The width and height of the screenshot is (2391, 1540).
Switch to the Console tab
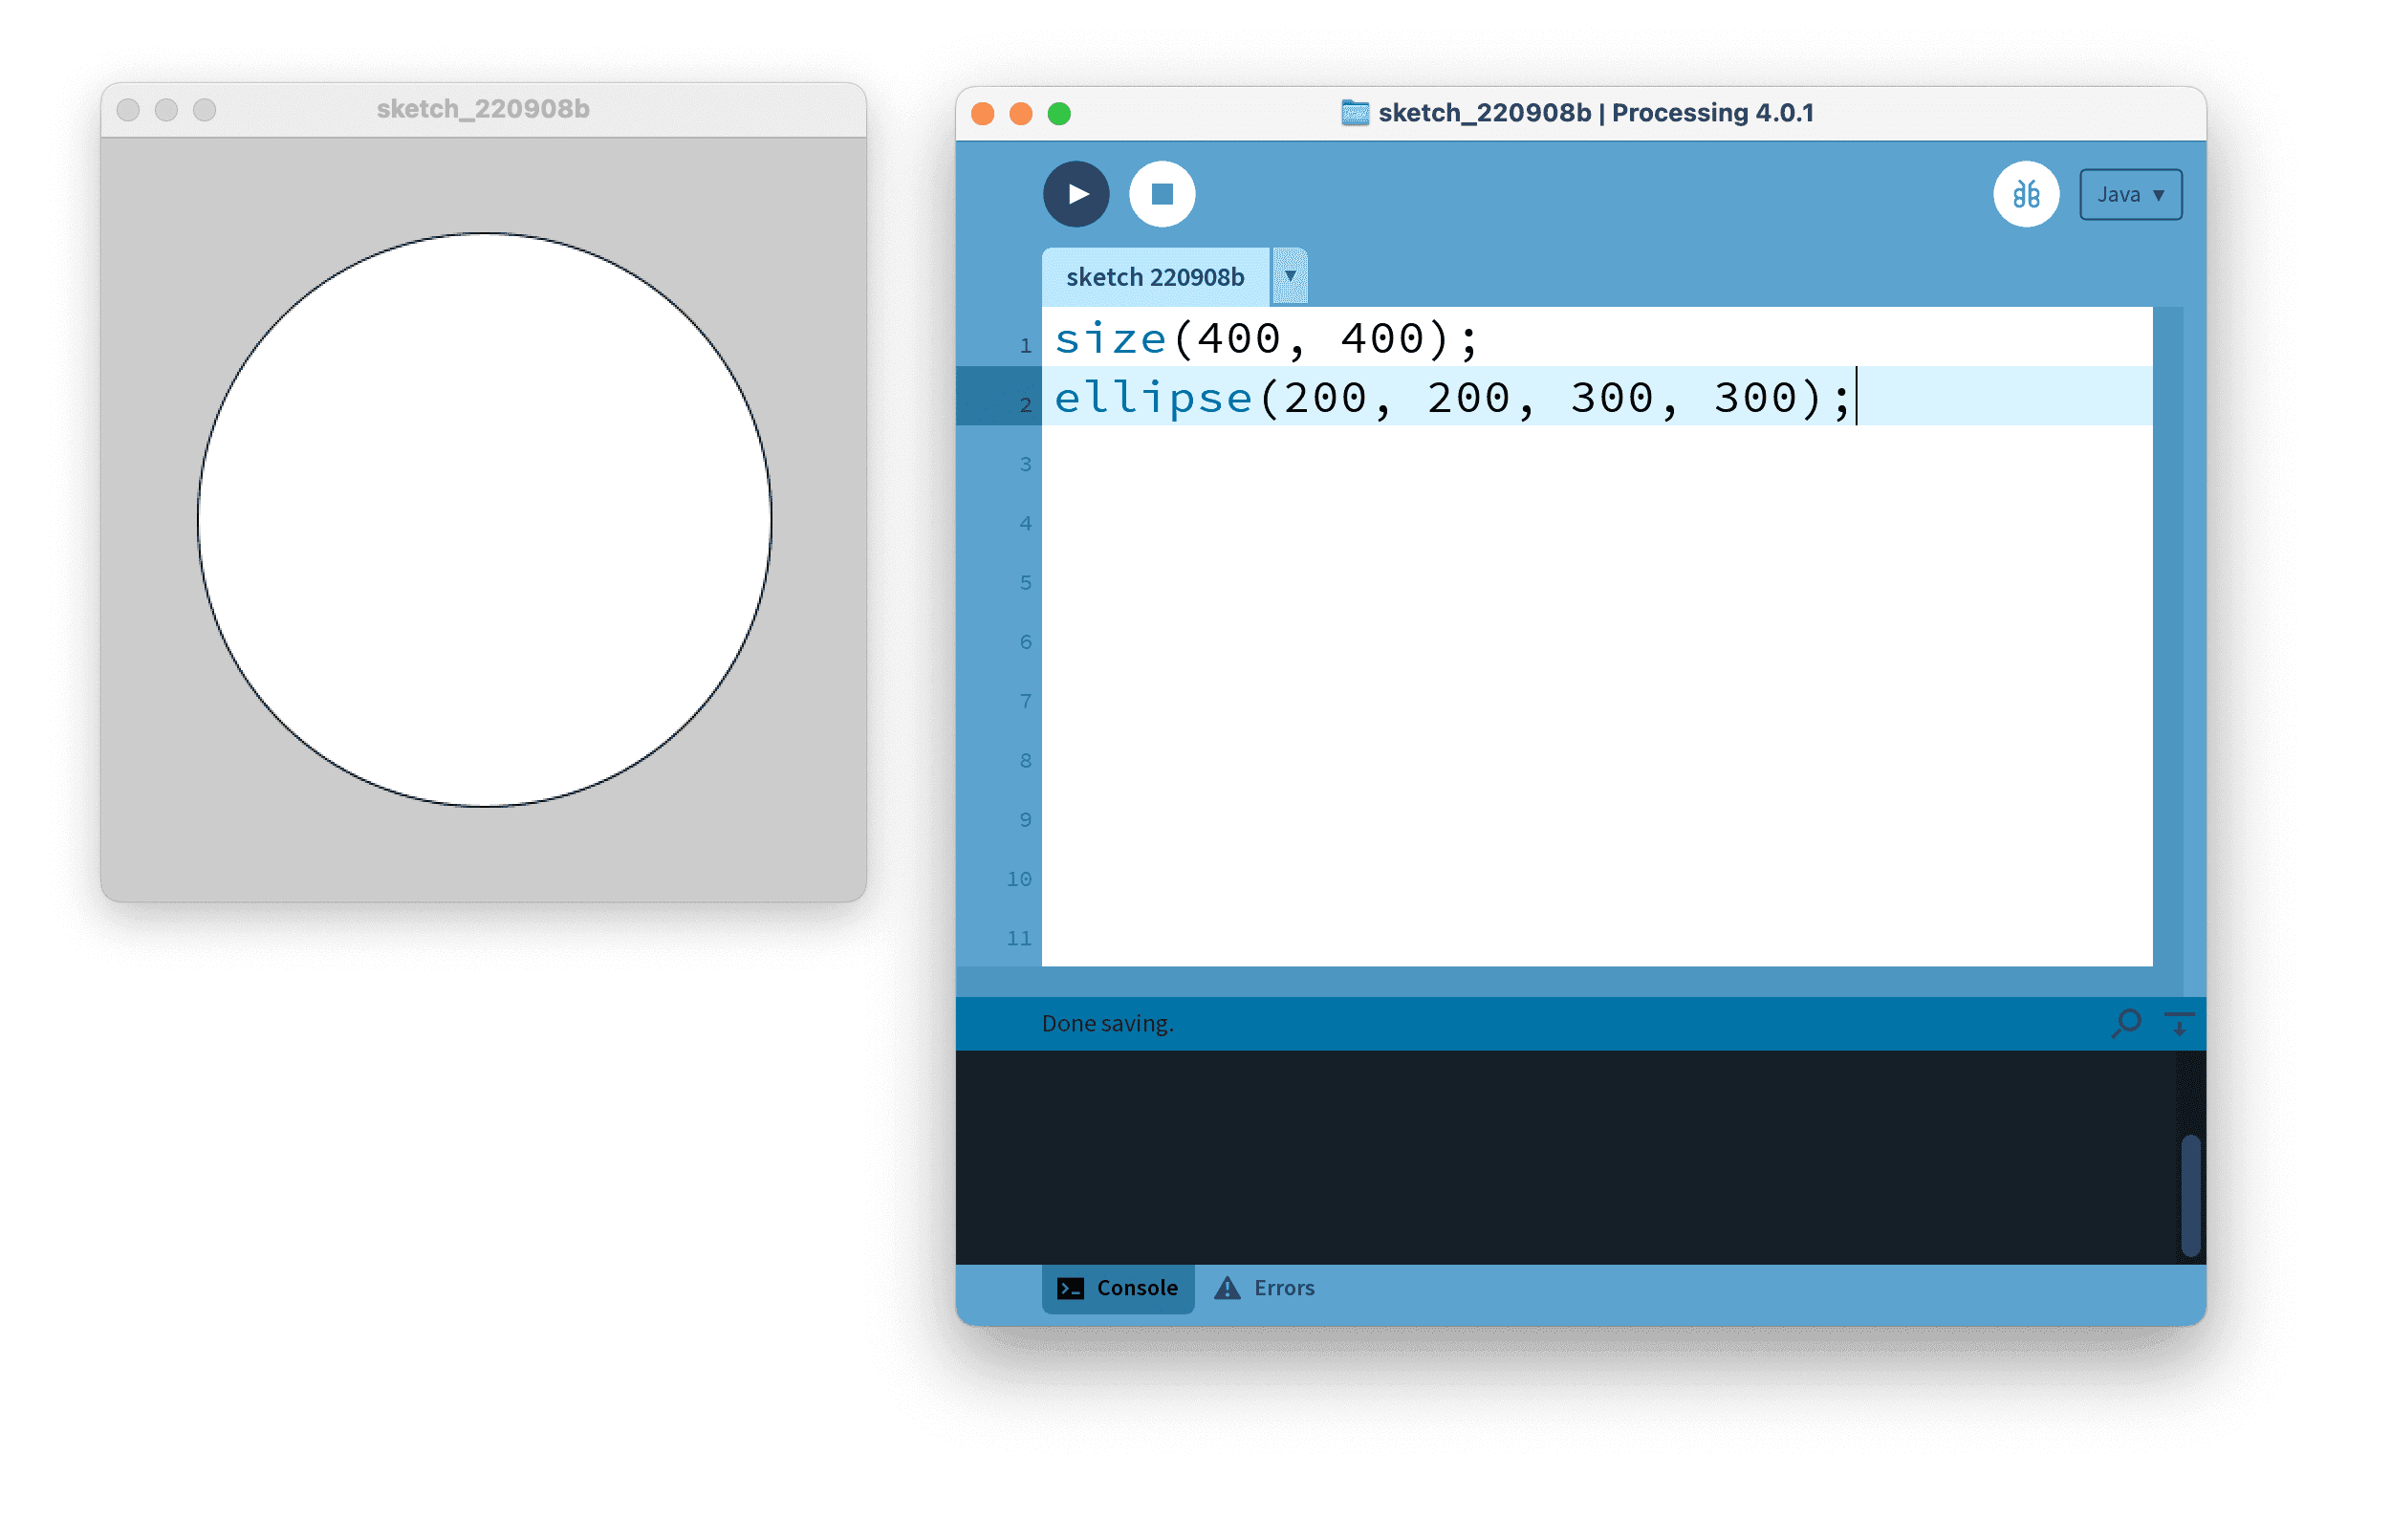1116,1288
